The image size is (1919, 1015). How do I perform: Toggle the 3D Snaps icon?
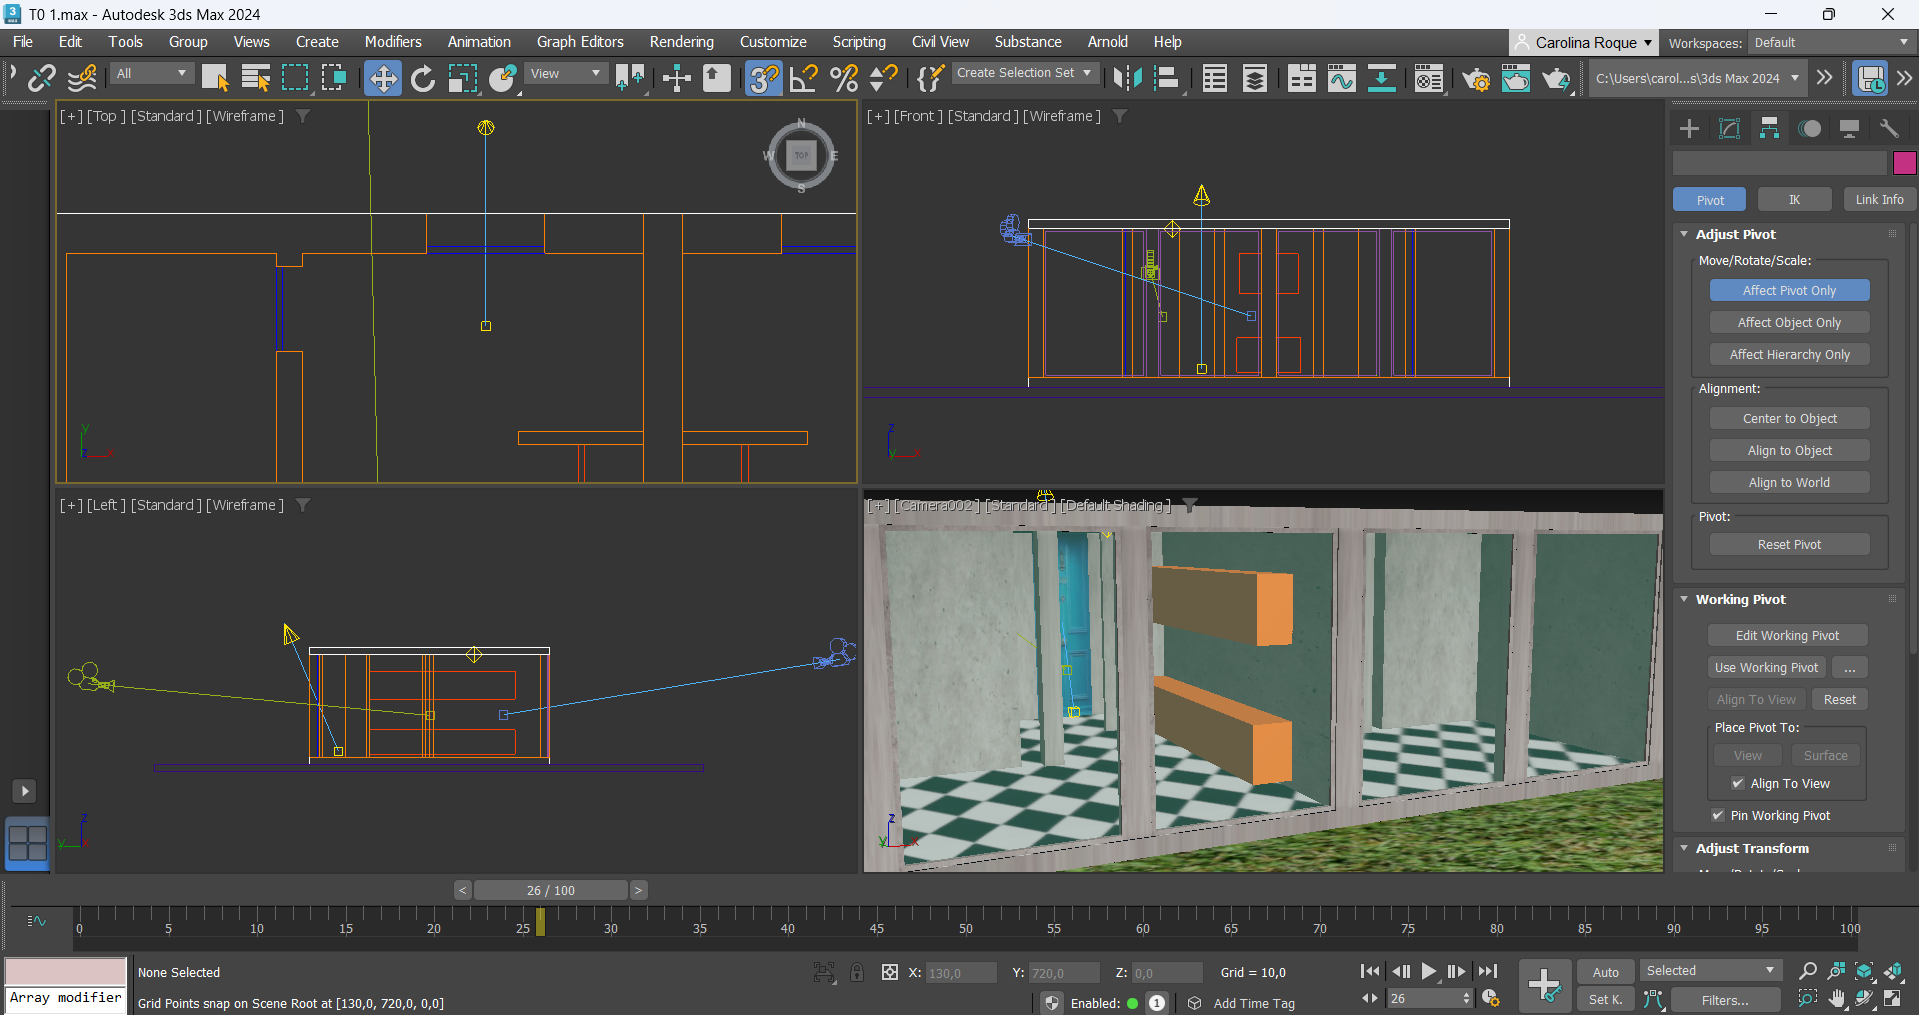tap(763, 78)
